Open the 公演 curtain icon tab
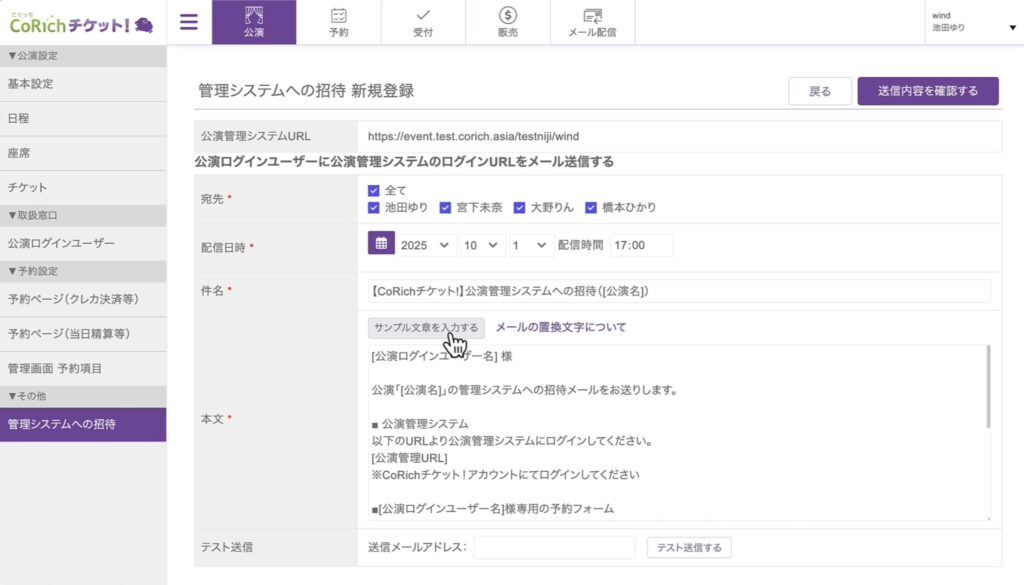1024x585 pixels. pos(254,22)
